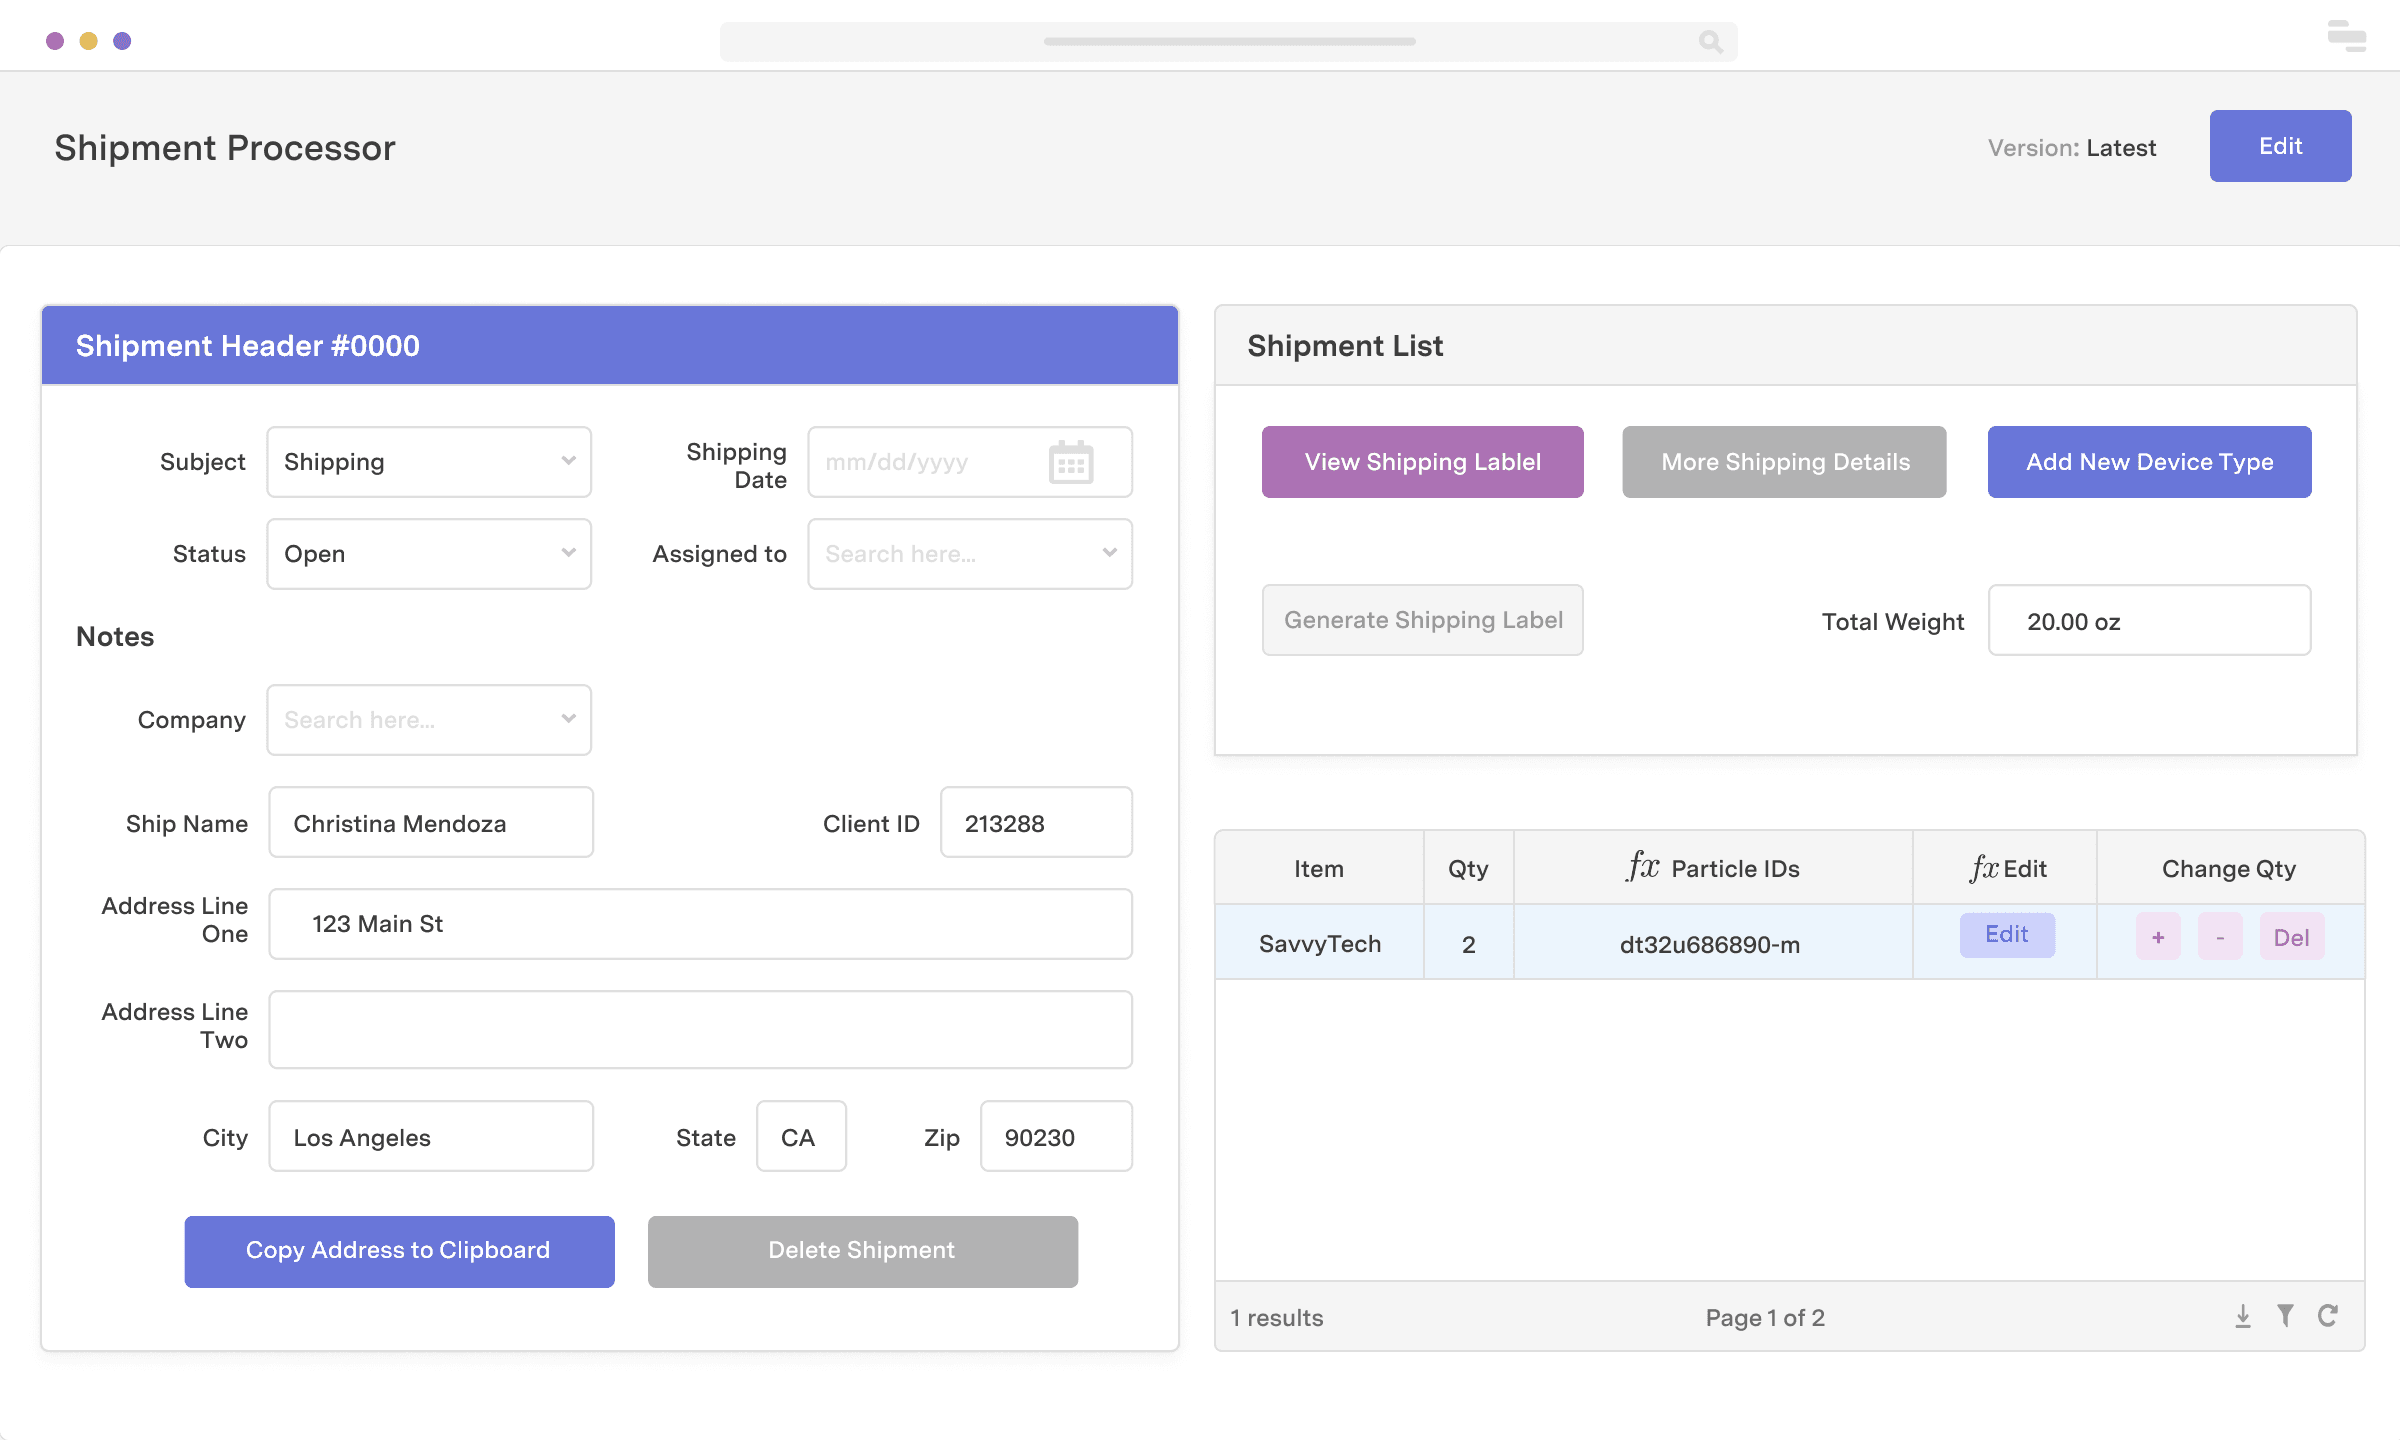The width and height of the screenshot is (2400, 1440).
Task: Click More Shipping Details
Action: [x=1784, y=461]
